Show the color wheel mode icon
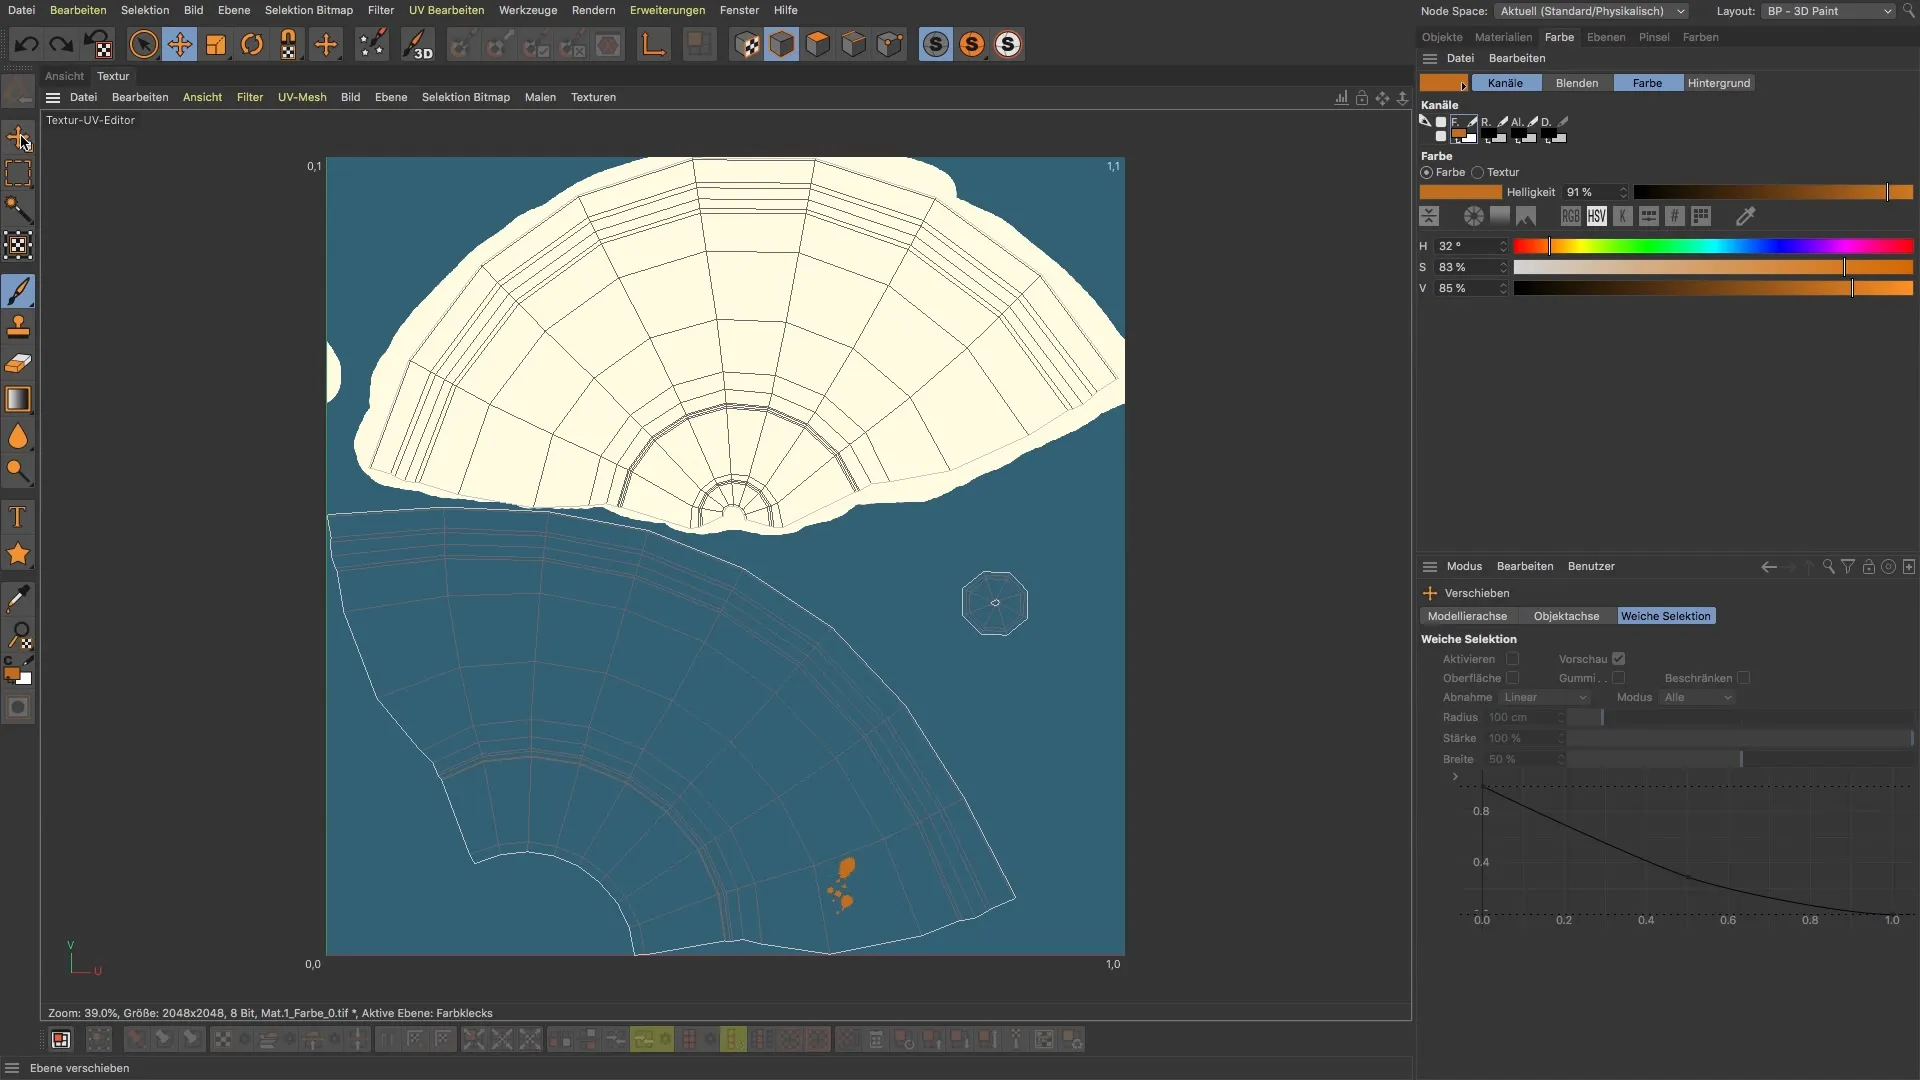The image size is (1920, 1080). (x=1474, y=216)
